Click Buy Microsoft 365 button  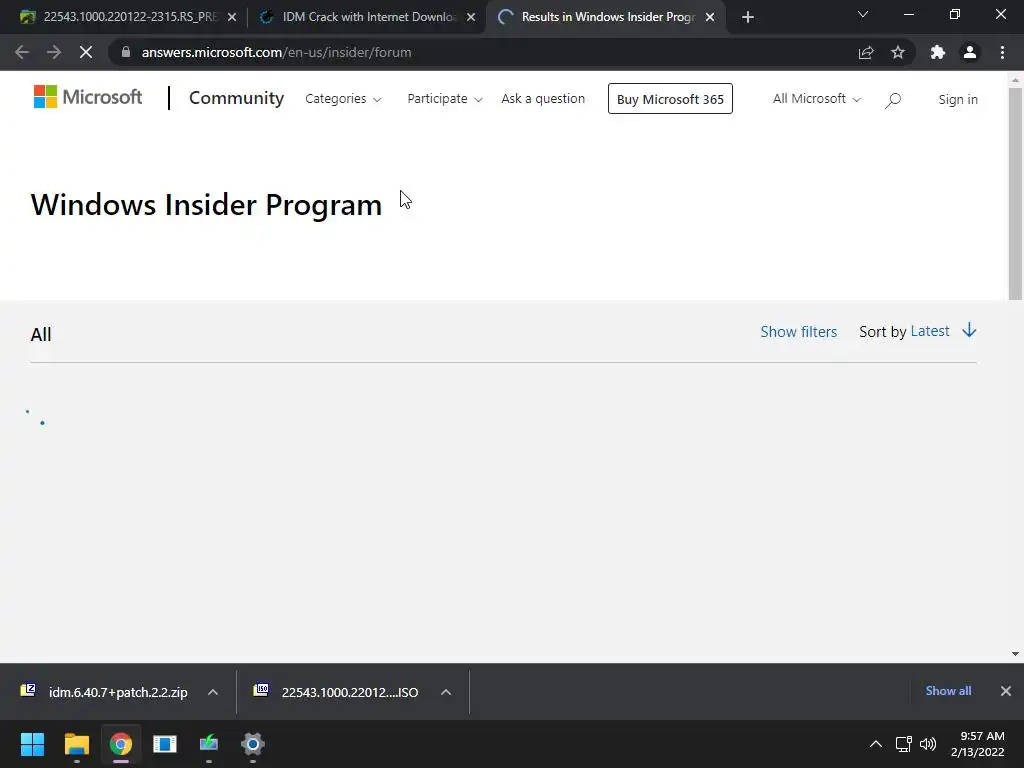[x=670, y=99]
